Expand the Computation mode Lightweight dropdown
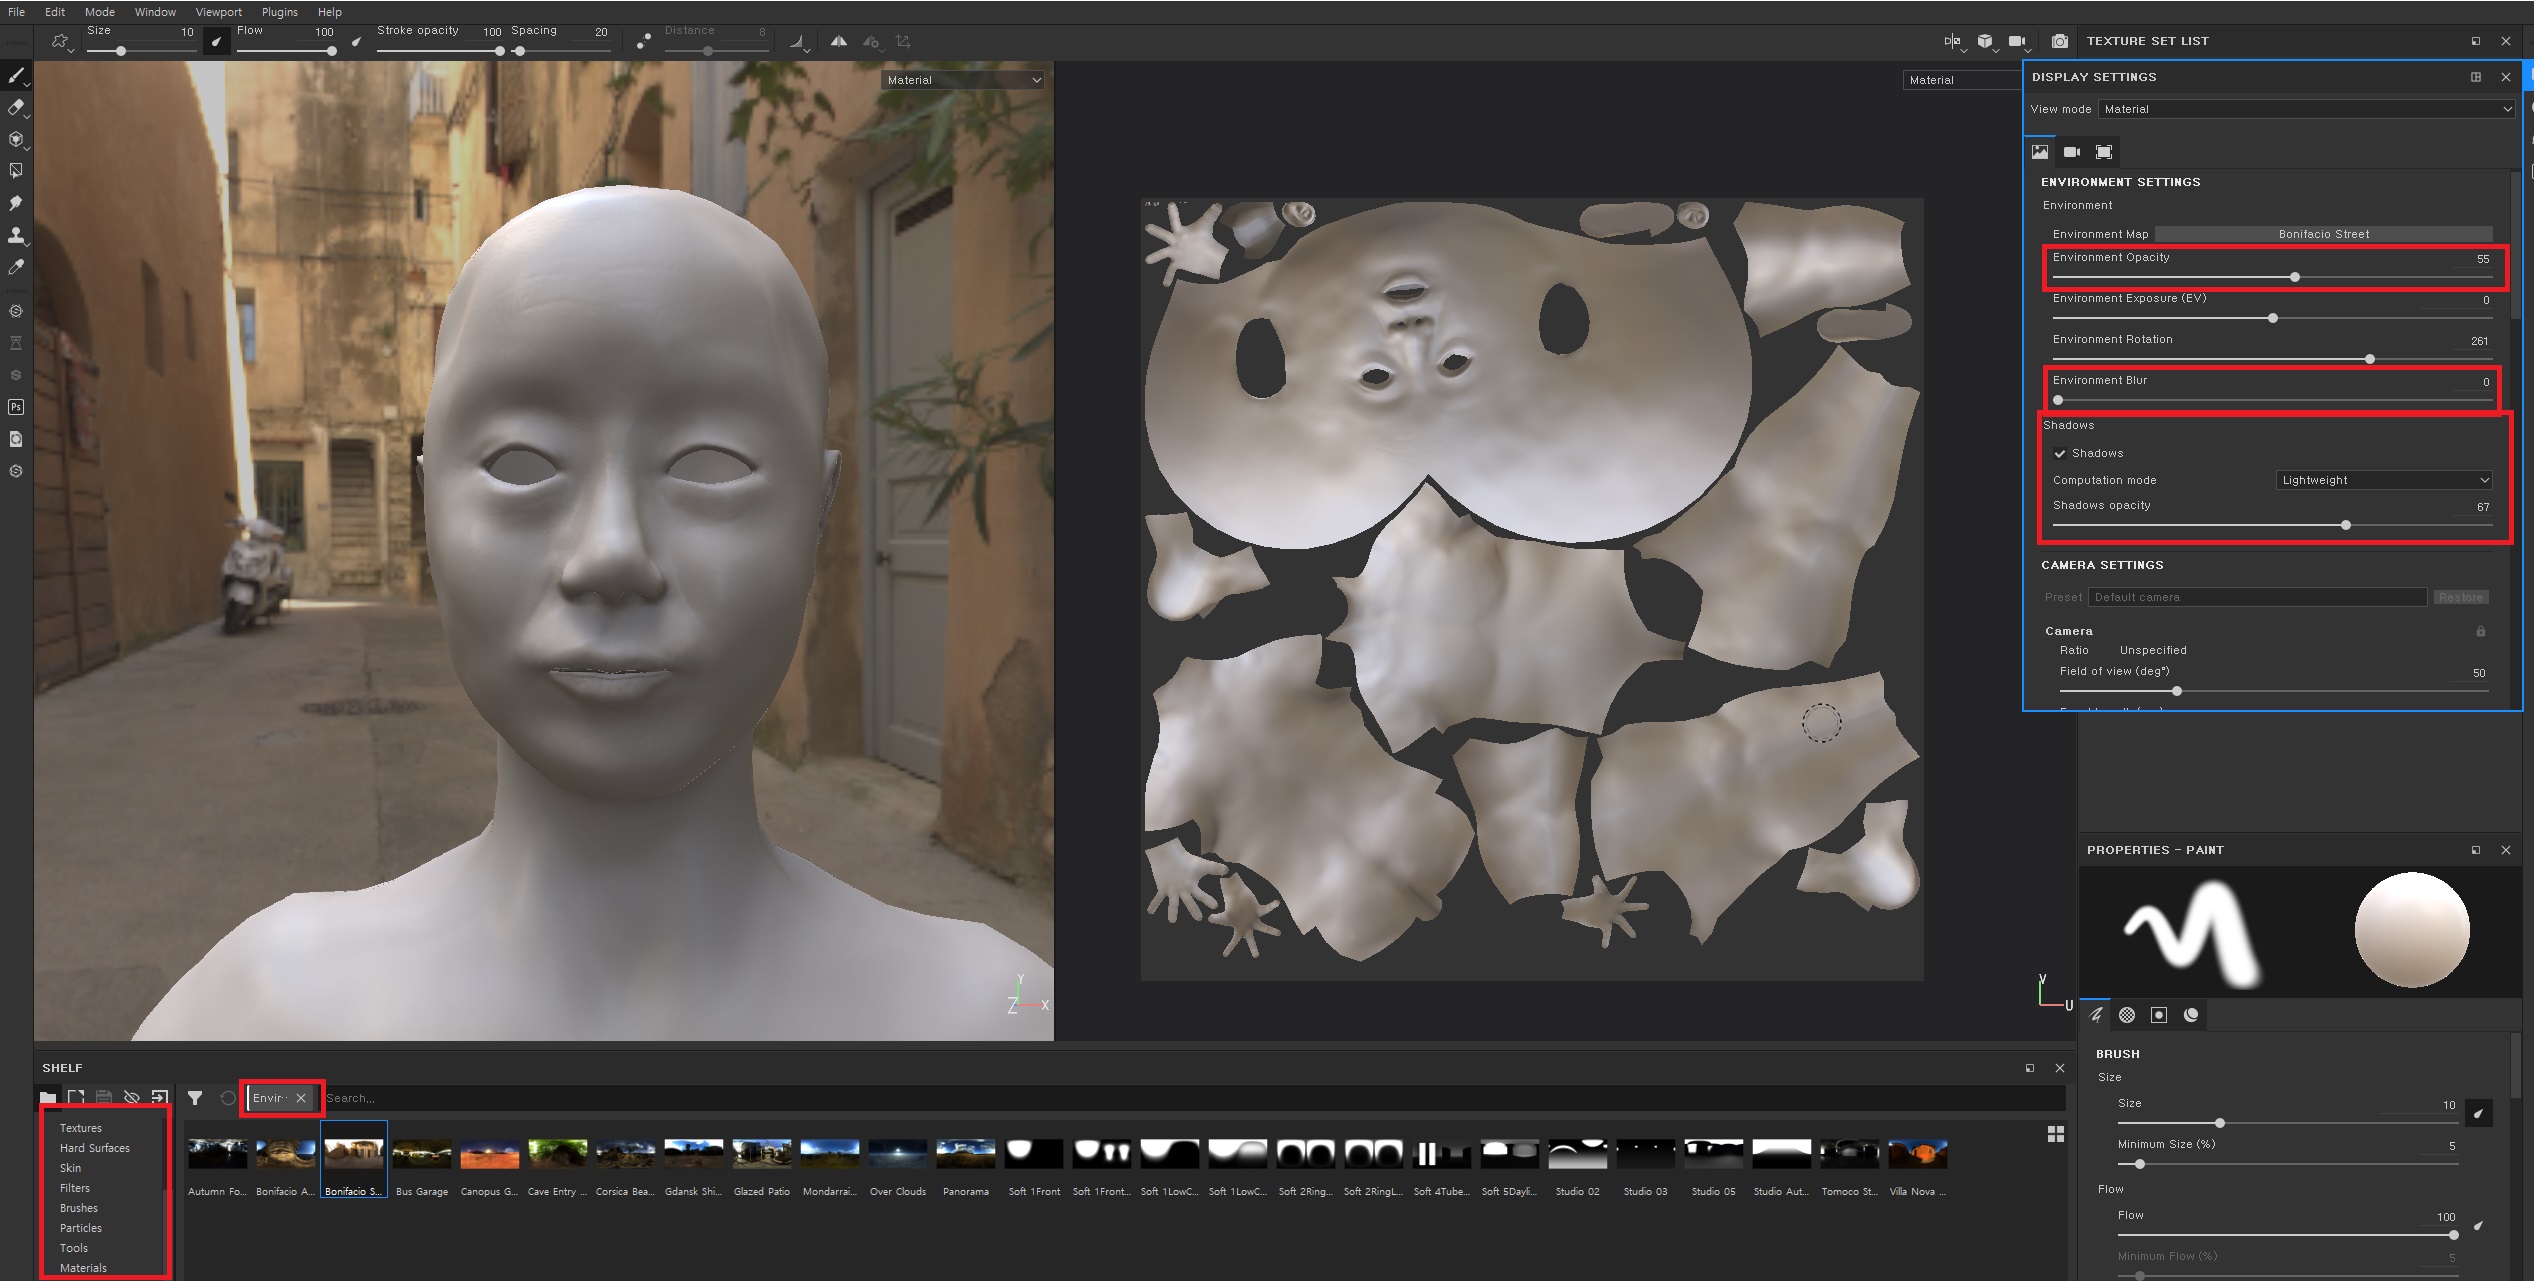This screenshot has height=1281, width=2534. click(x=2384, y=480)
